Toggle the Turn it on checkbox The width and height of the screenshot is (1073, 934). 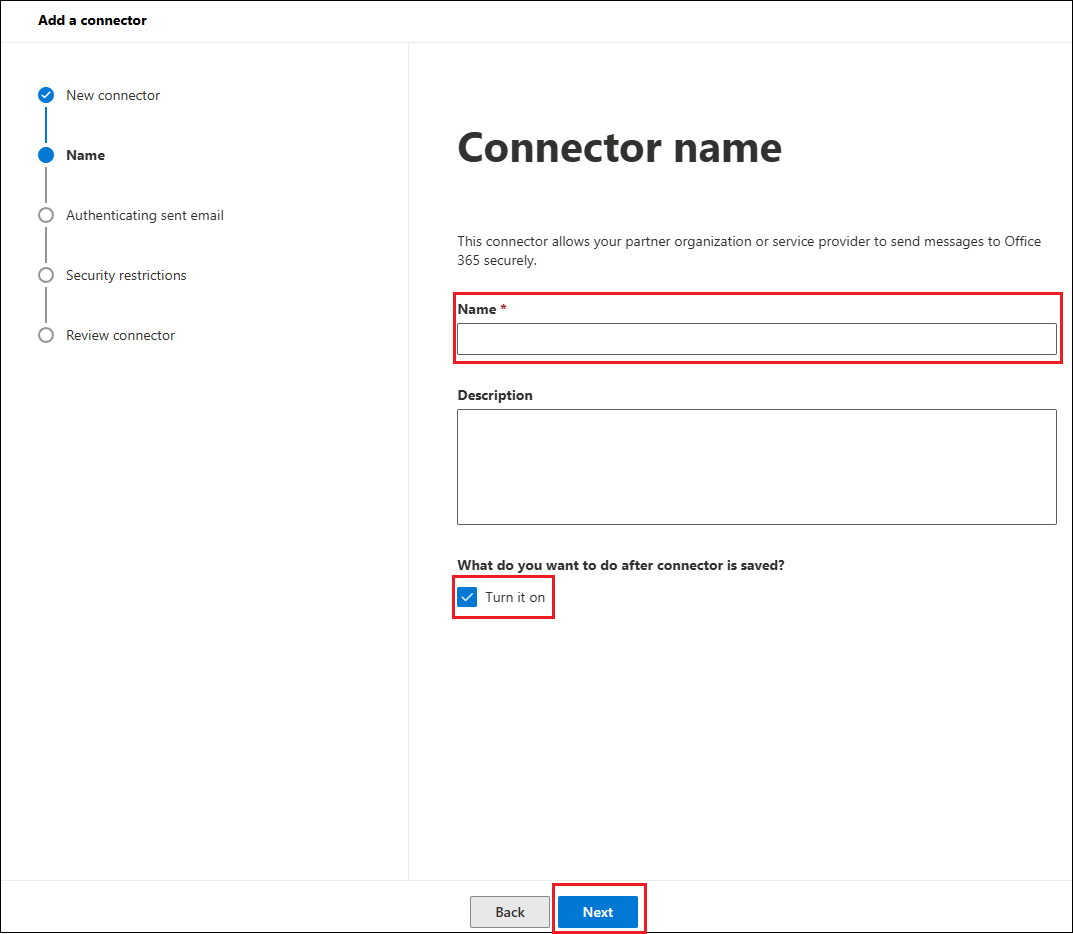[467, 597]
